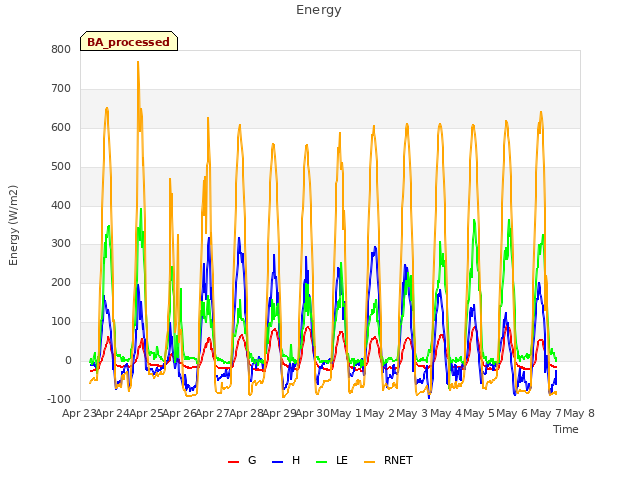Click the '100' y-axis tick value
Screen dimensions: 640x480
(61, 322)
